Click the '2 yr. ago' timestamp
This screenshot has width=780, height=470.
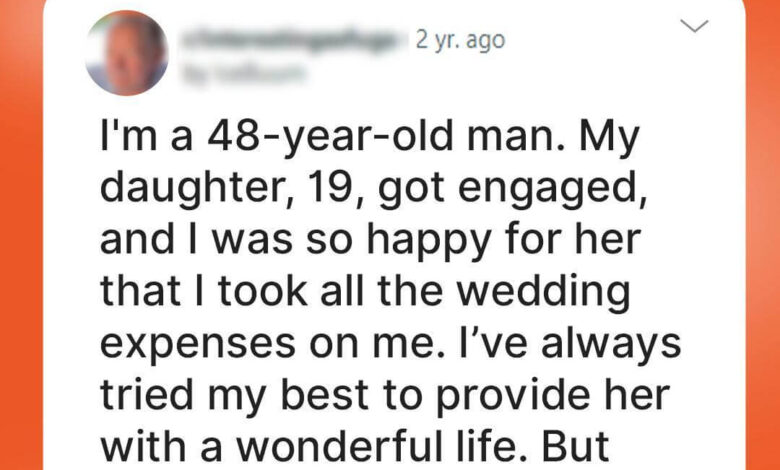460,40
